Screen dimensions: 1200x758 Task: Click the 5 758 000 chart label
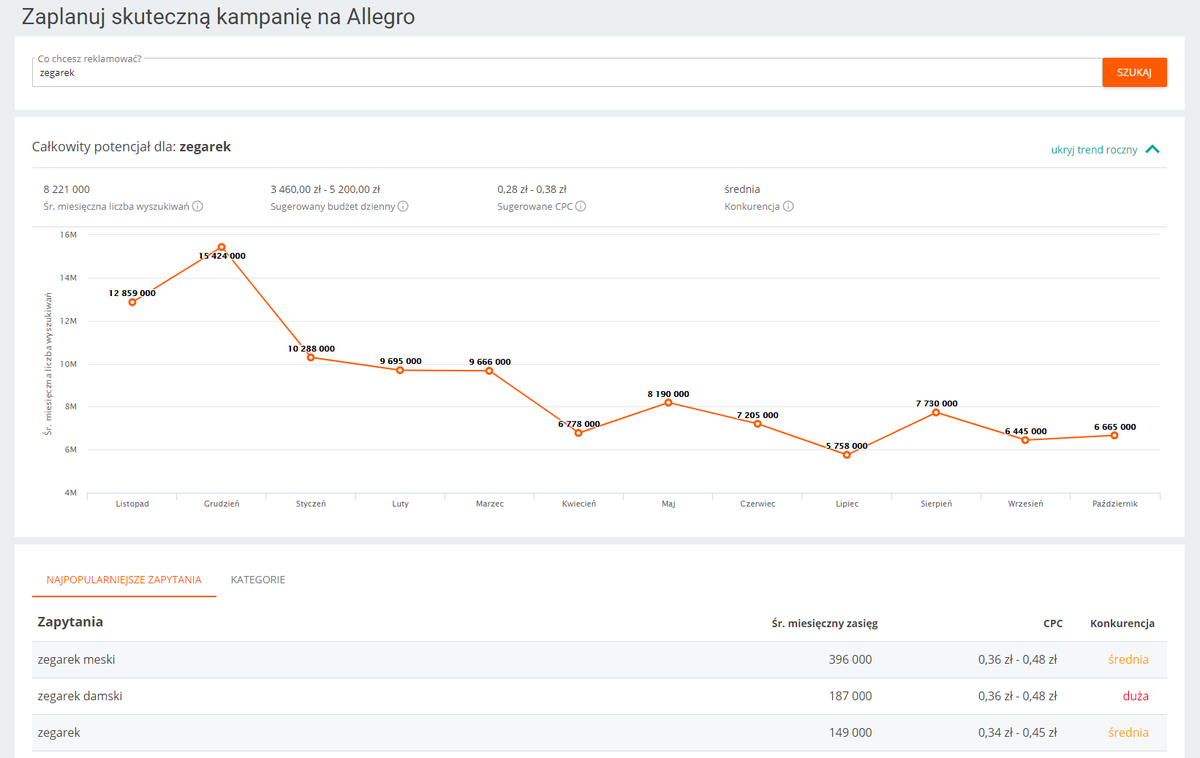(x=846, y=446)
